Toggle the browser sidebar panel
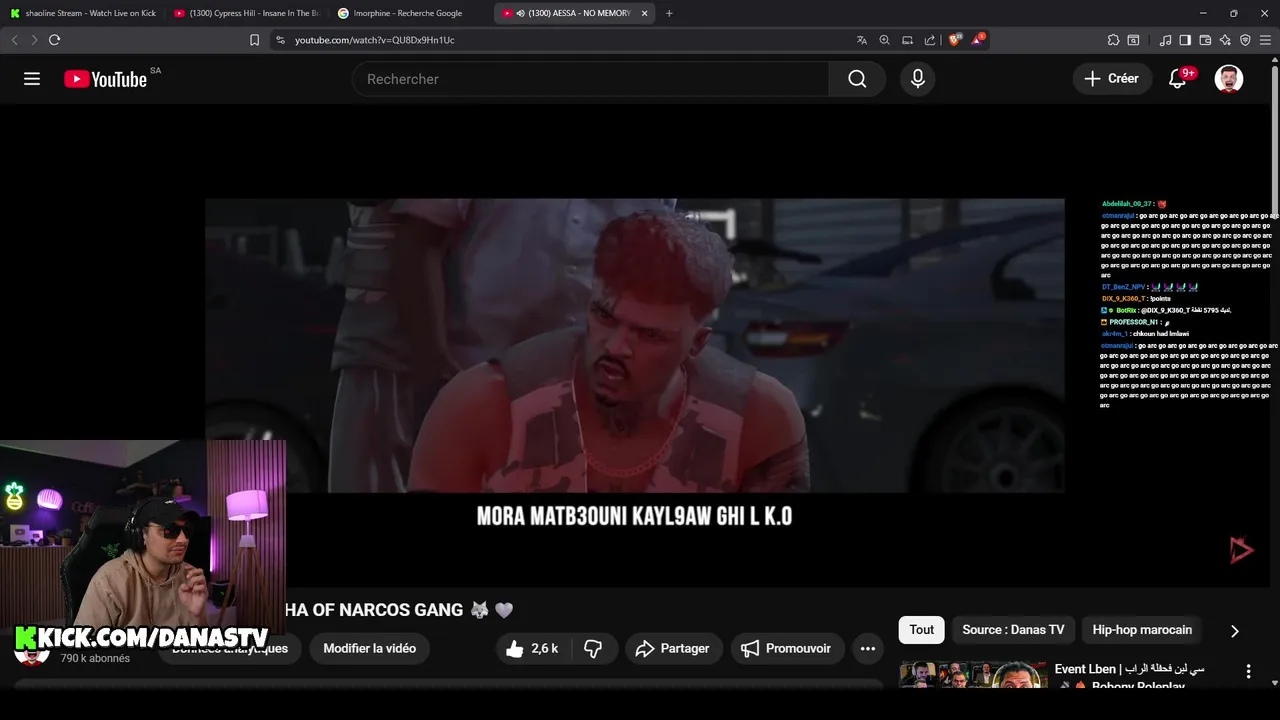The height and width of the screenshot is (720, 1280). [1185, 40]
